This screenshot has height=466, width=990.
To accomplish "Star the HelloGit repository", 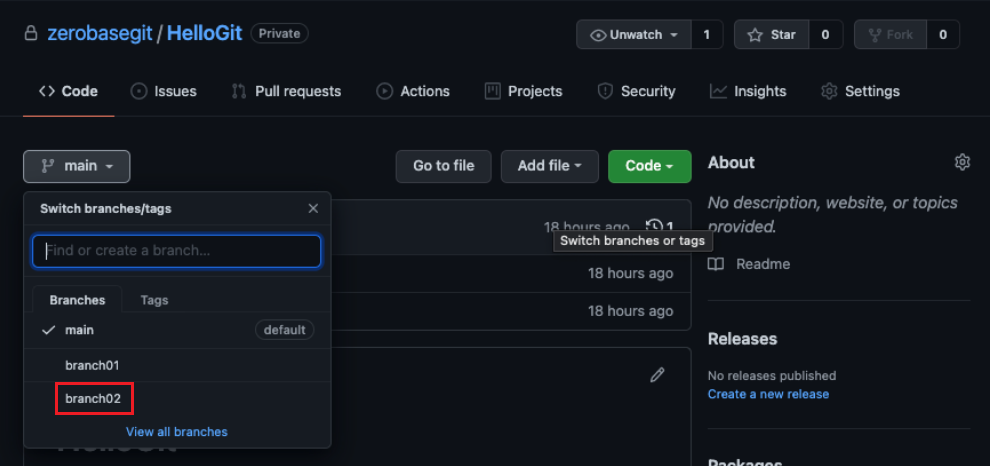I will (770, 35).
